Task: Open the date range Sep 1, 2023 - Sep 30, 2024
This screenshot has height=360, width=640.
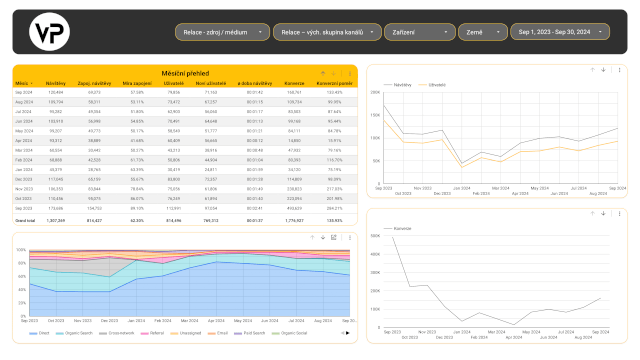Action: coord(560,32)
